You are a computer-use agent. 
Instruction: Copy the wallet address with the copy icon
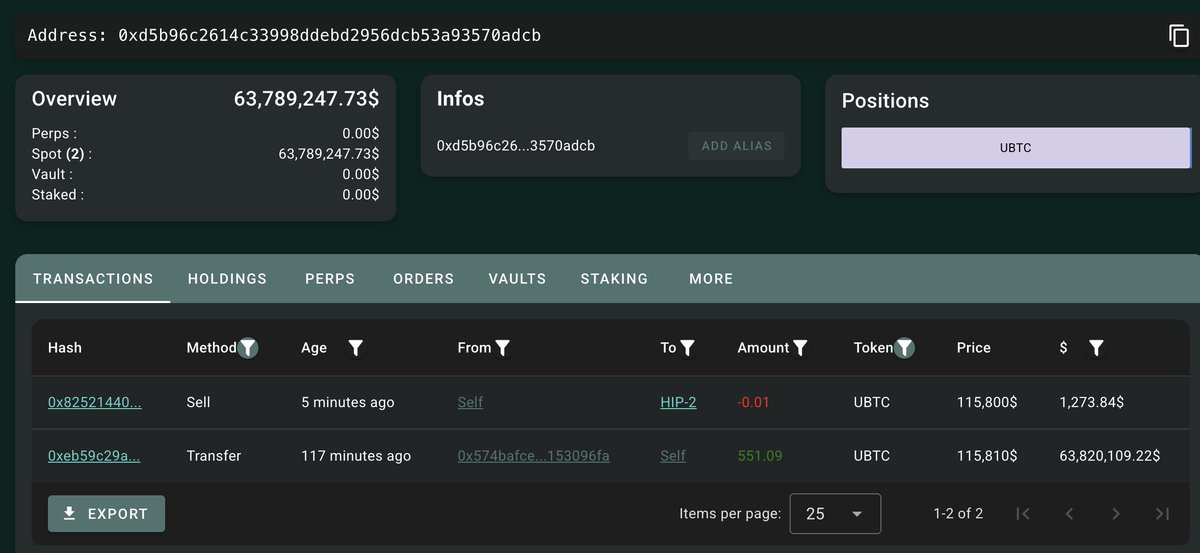point(1179,36)
